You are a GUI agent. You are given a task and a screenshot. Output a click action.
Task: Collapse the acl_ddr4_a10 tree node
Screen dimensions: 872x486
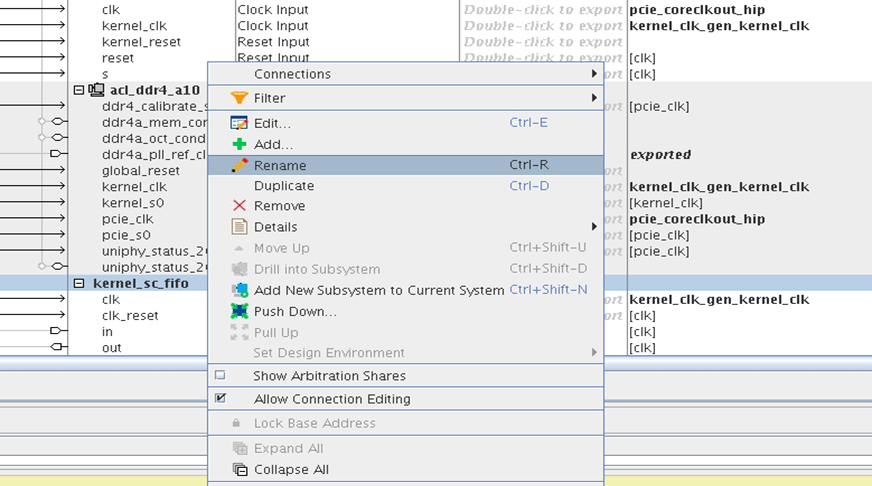79,90
